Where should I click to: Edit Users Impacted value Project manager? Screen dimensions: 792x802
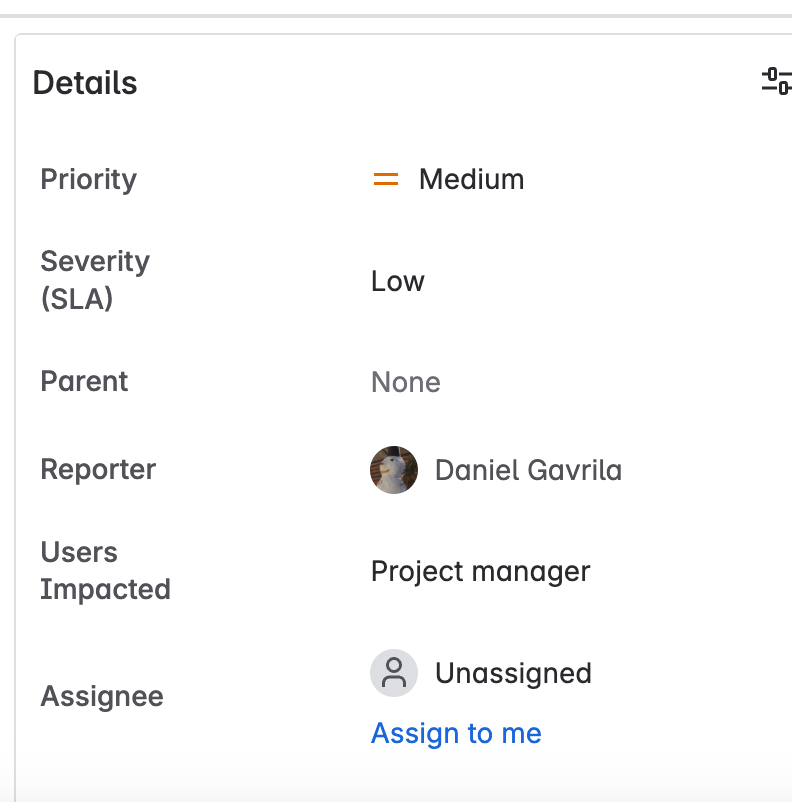point(481,571)
